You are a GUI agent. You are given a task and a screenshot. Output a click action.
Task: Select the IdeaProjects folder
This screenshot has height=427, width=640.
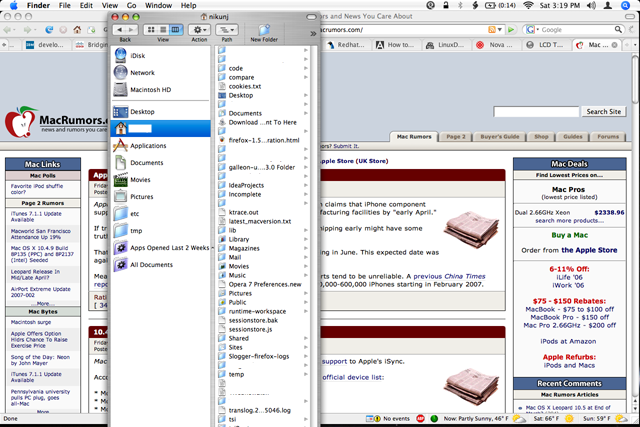246,185
